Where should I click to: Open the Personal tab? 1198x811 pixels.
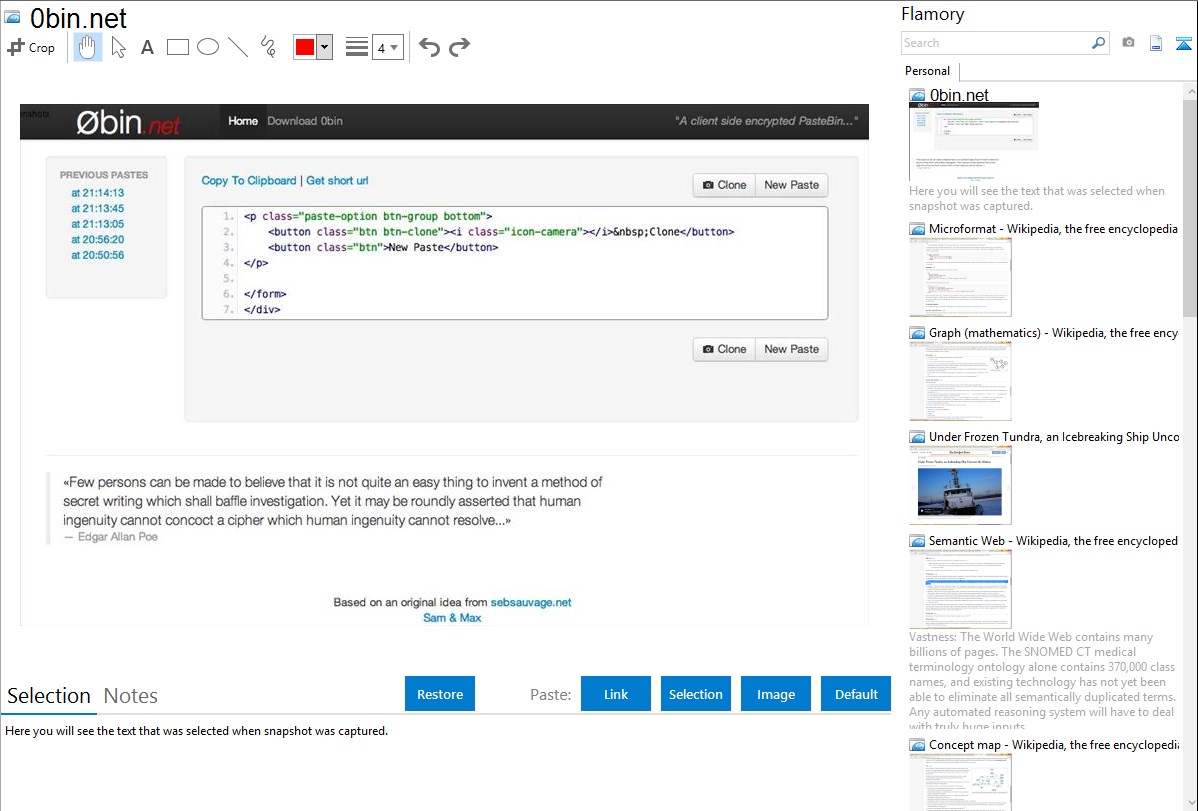click(927, 71)
